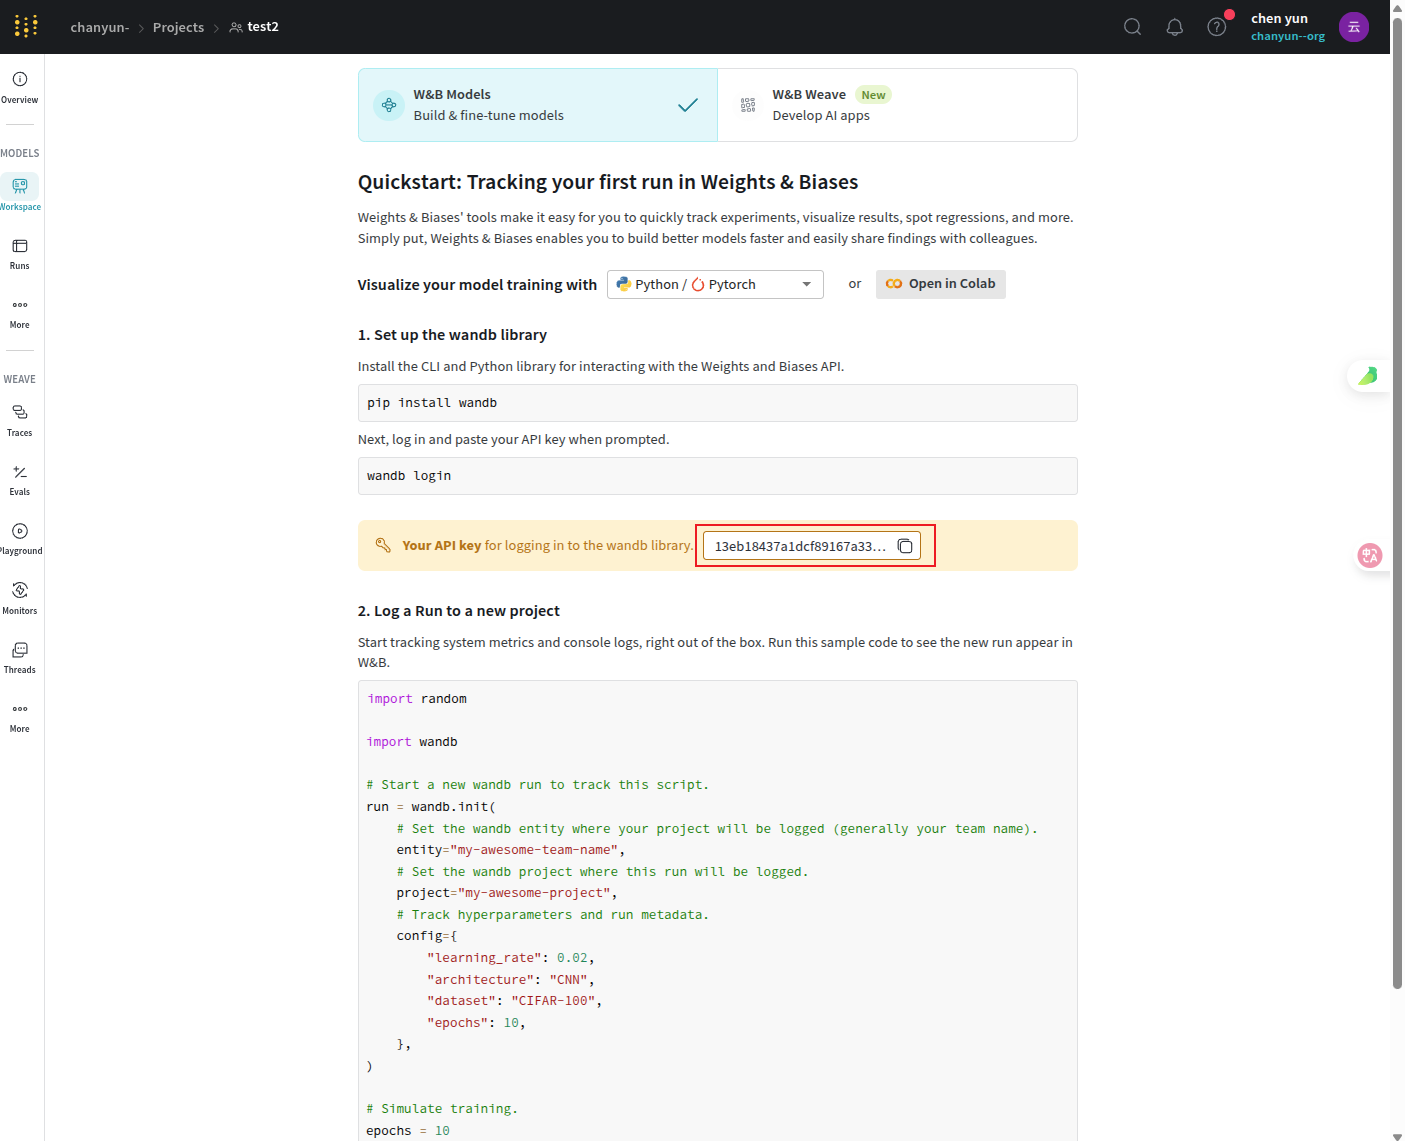Open Threads in the sidebar
The height and width of the screenshot is (1141, 1405).
click(x=20, y=658)
